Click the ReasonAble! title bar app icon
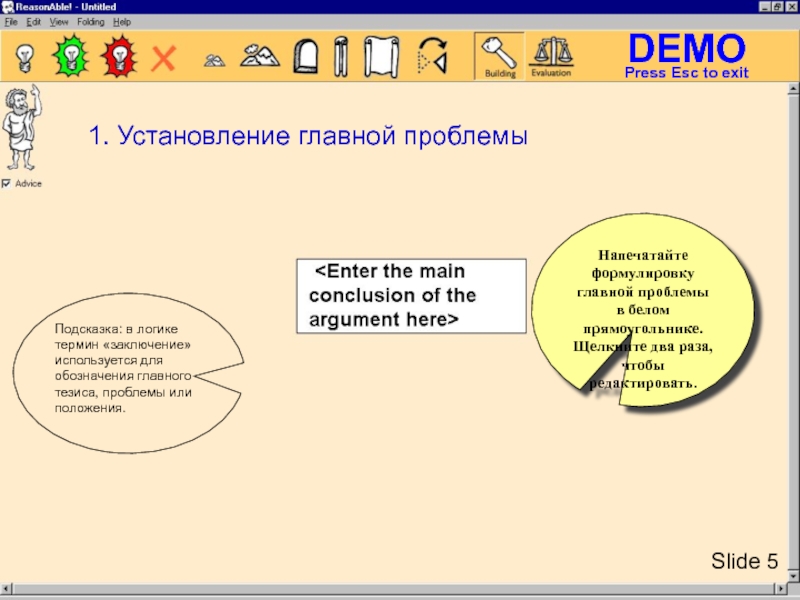This screenshot has height=600, width=800. point(7,7)
